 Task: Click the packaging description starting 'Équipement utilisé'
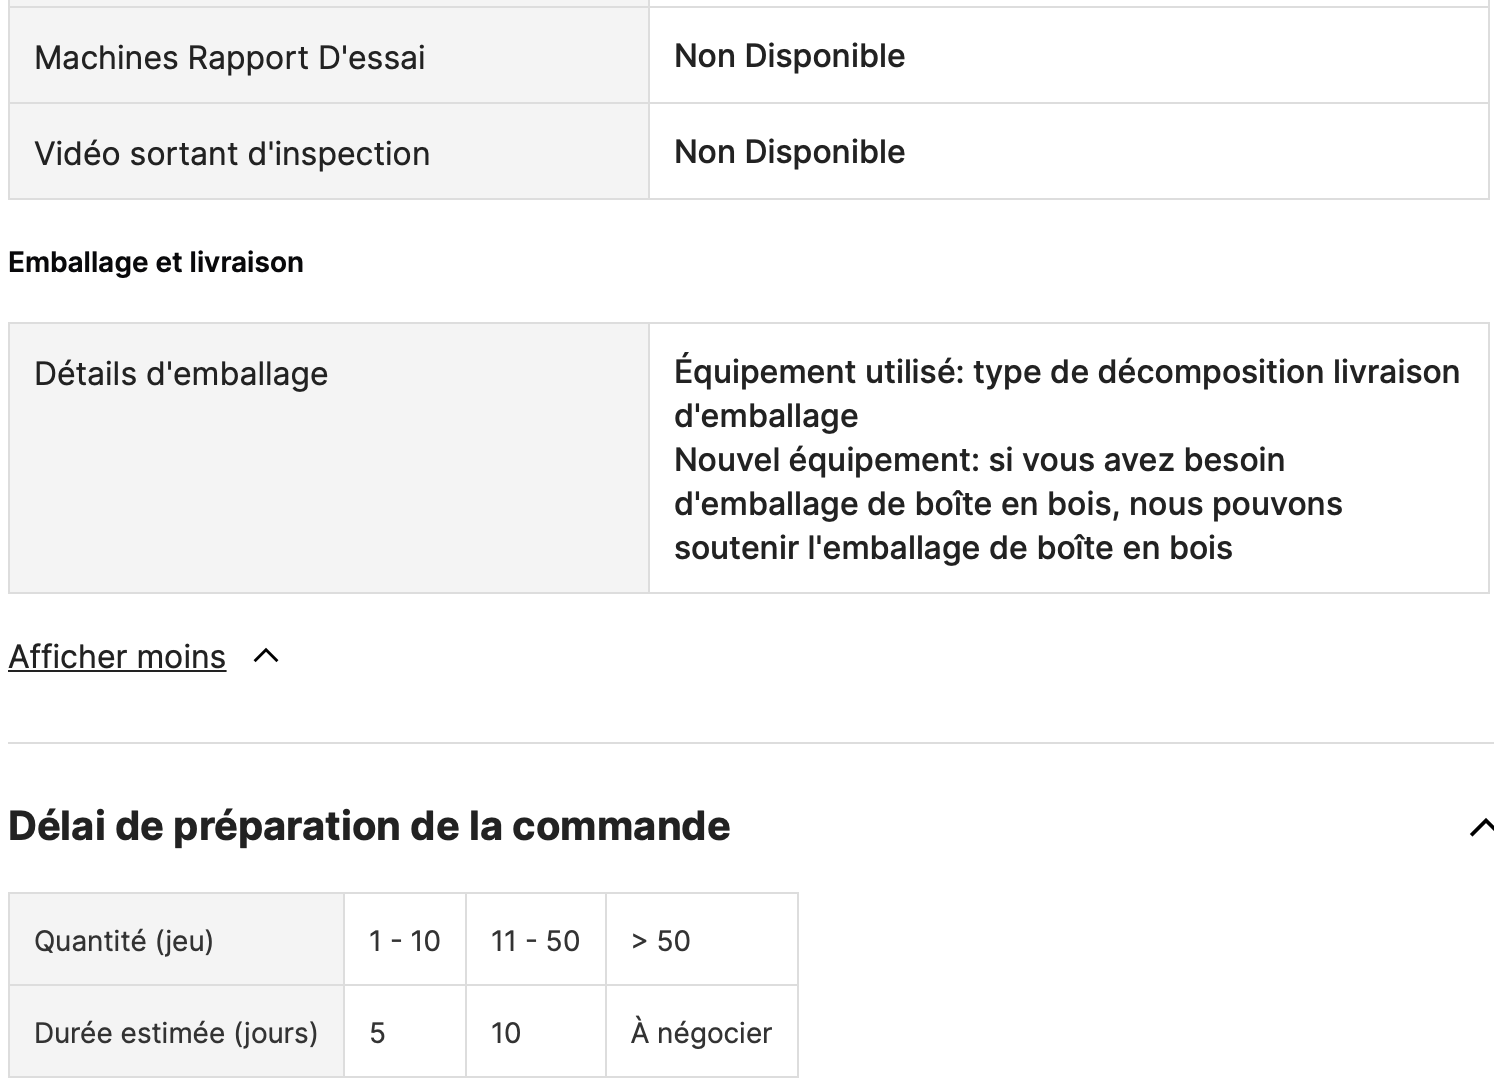[1066, 372]
